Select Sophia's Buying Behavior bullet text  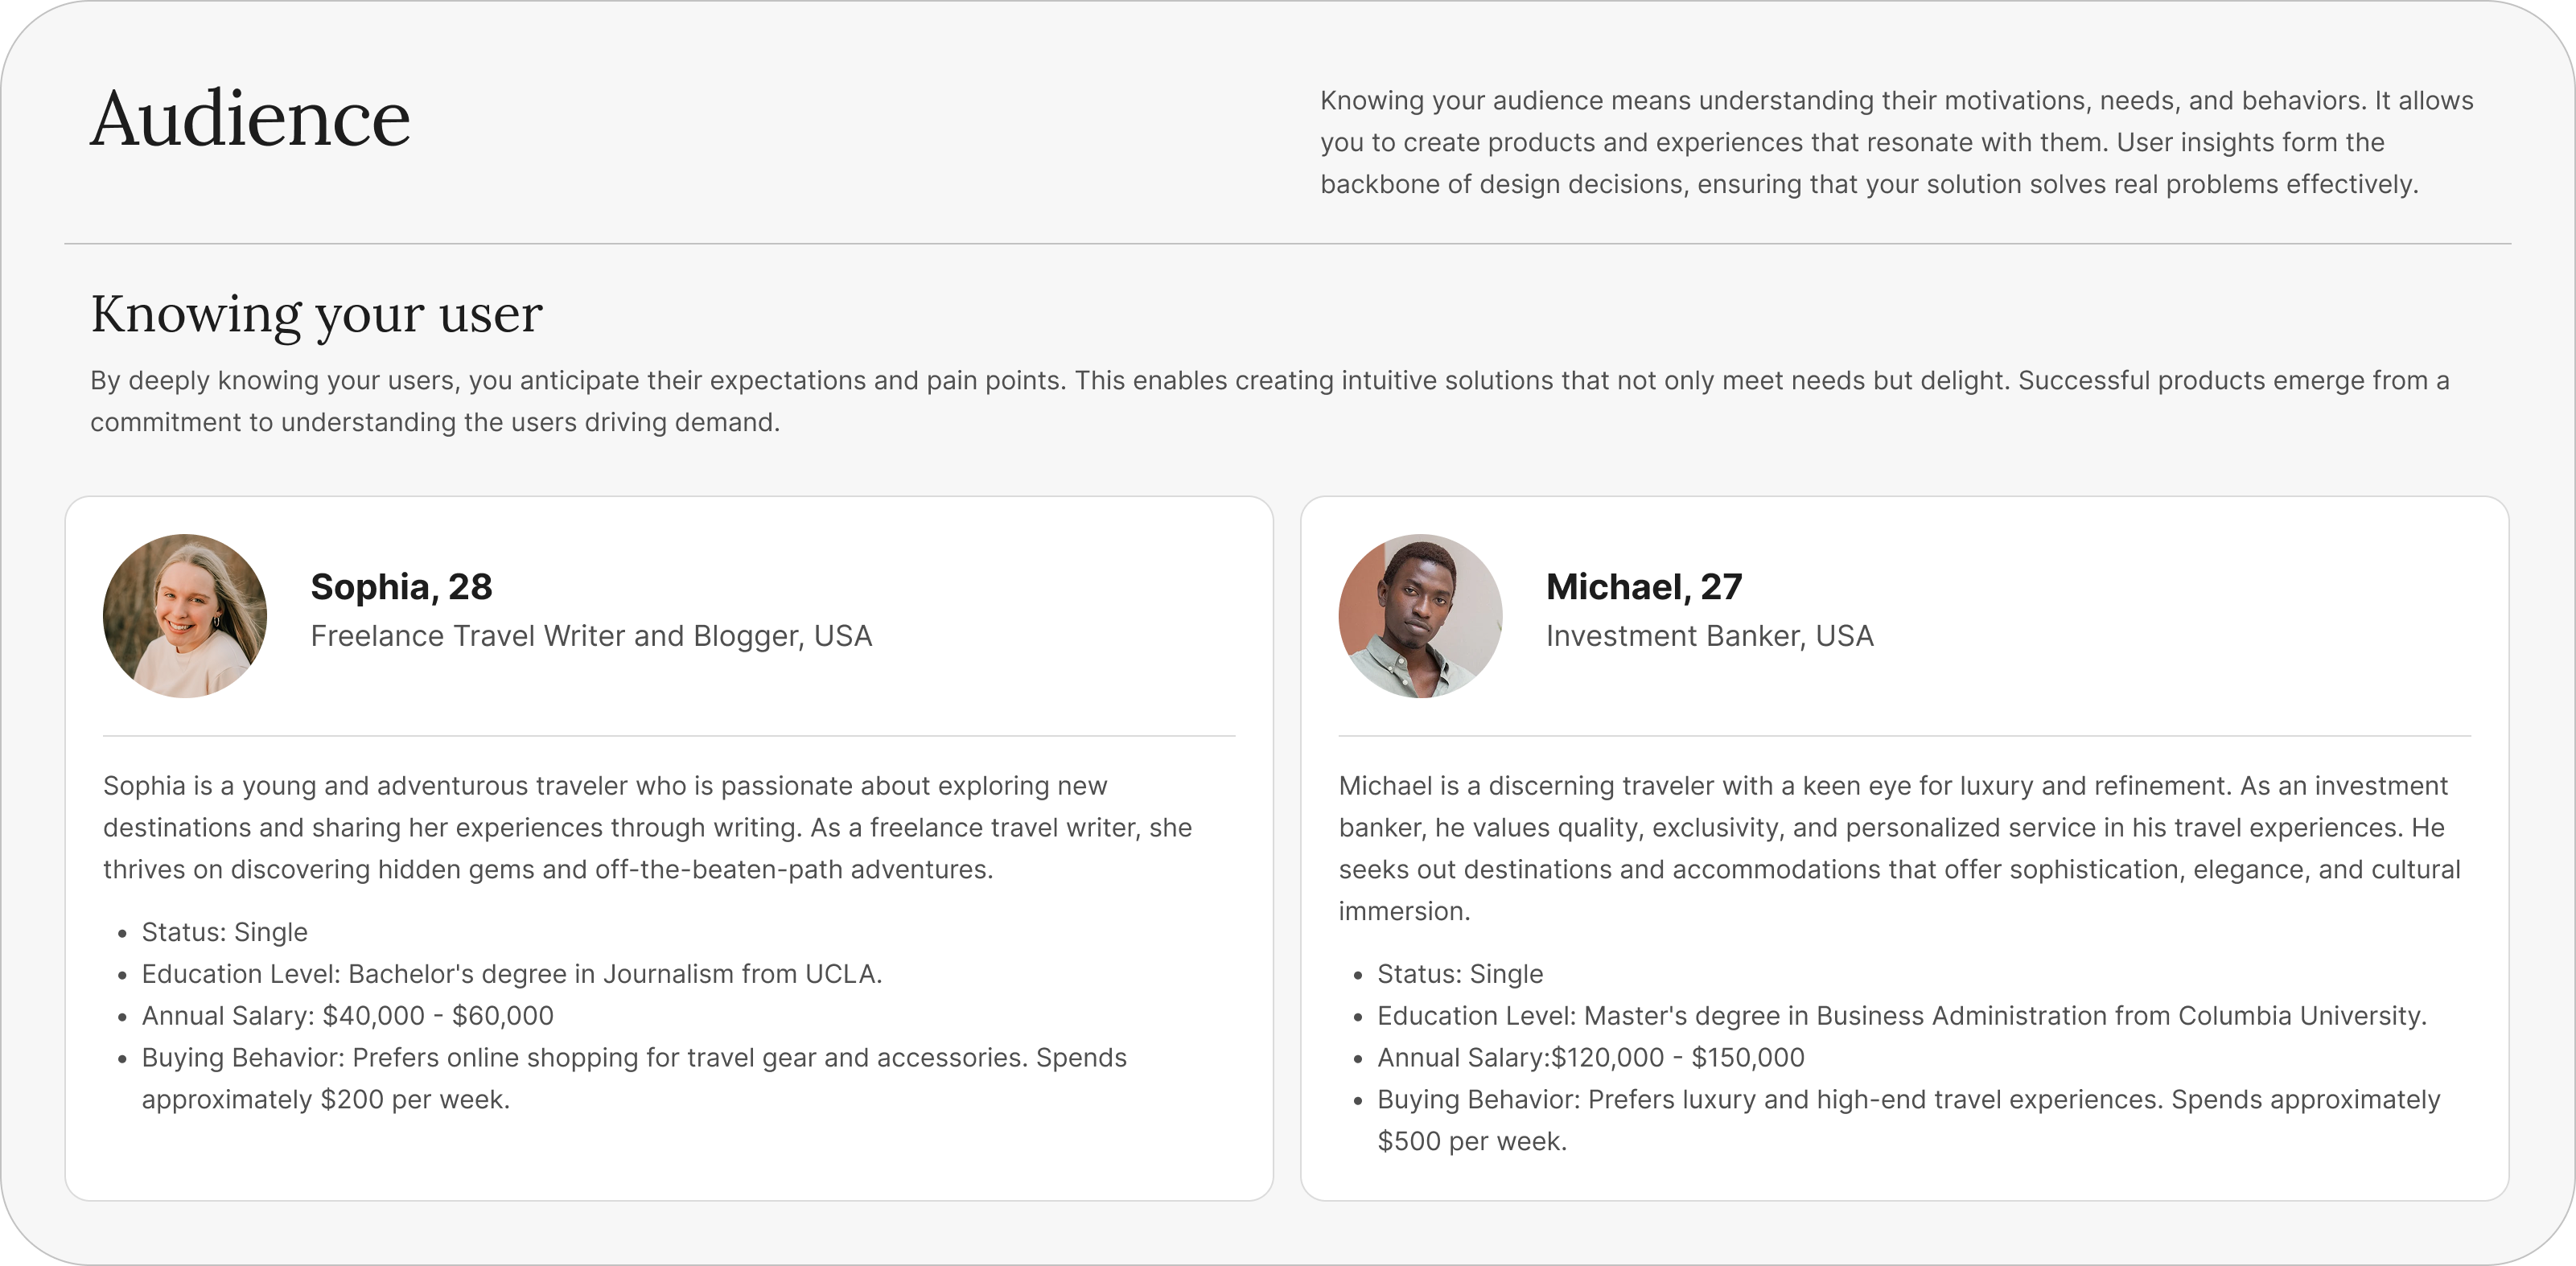coord(634,1079)
